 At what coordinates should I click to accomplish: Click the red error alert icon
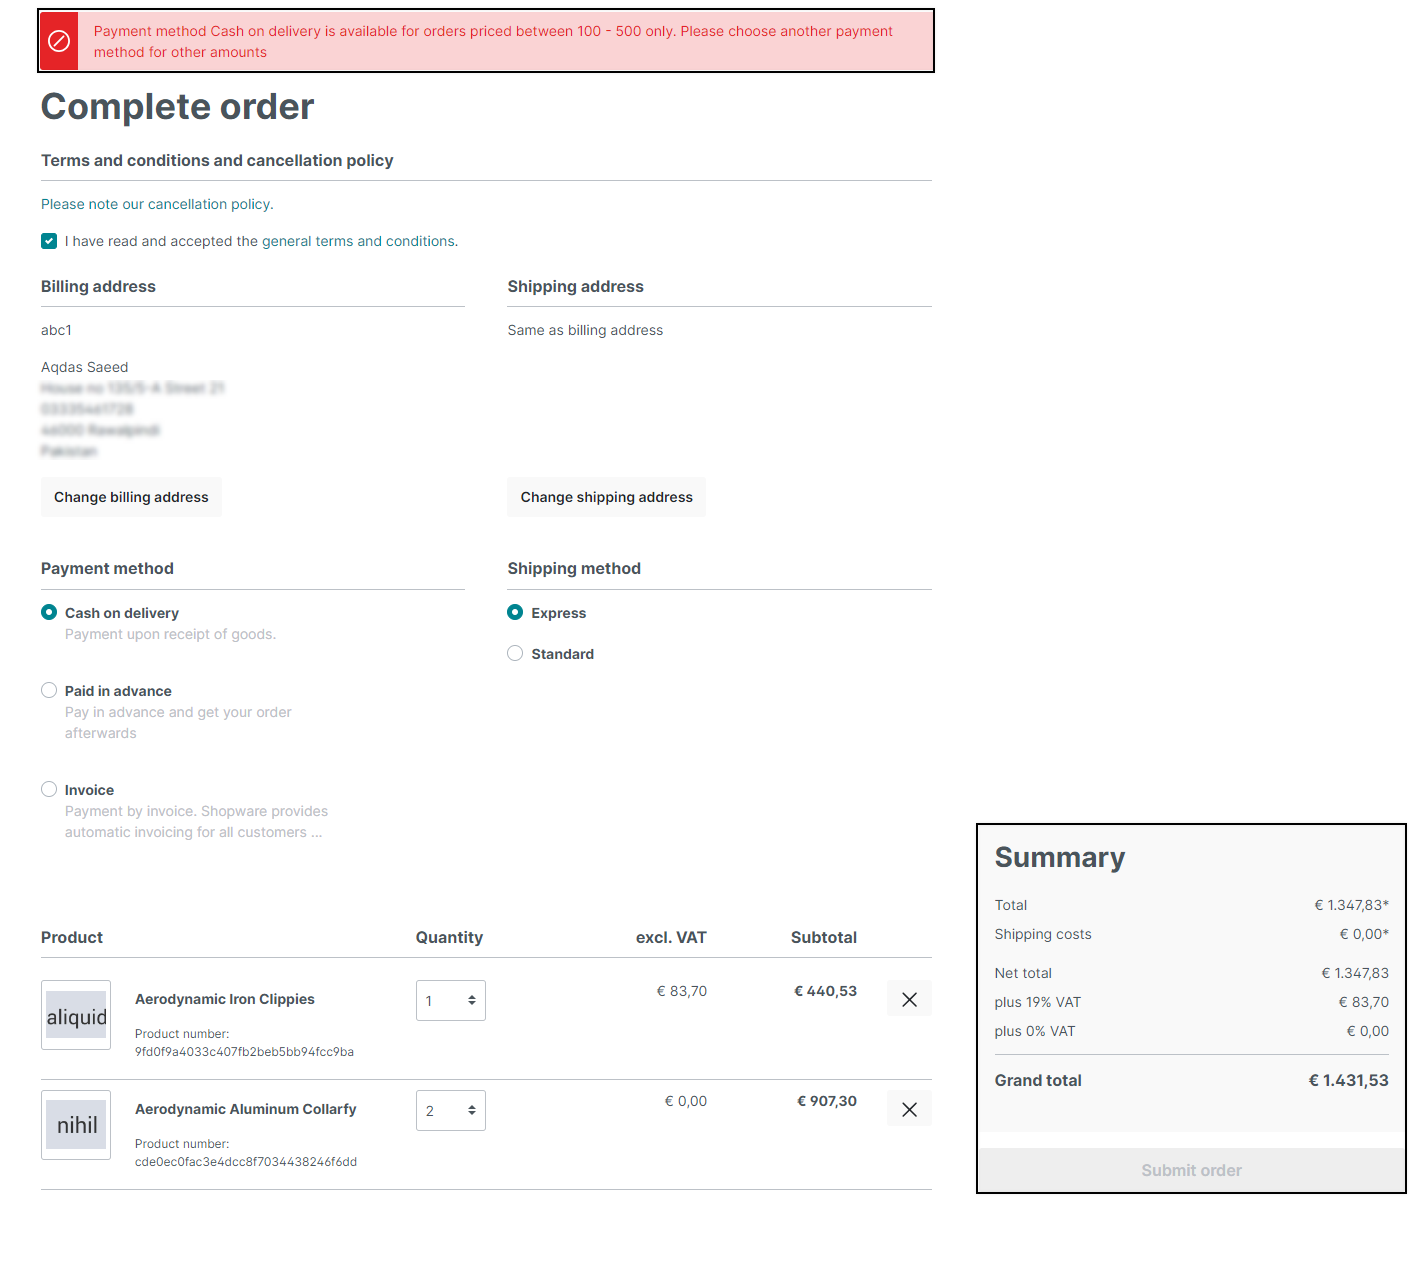59,41
